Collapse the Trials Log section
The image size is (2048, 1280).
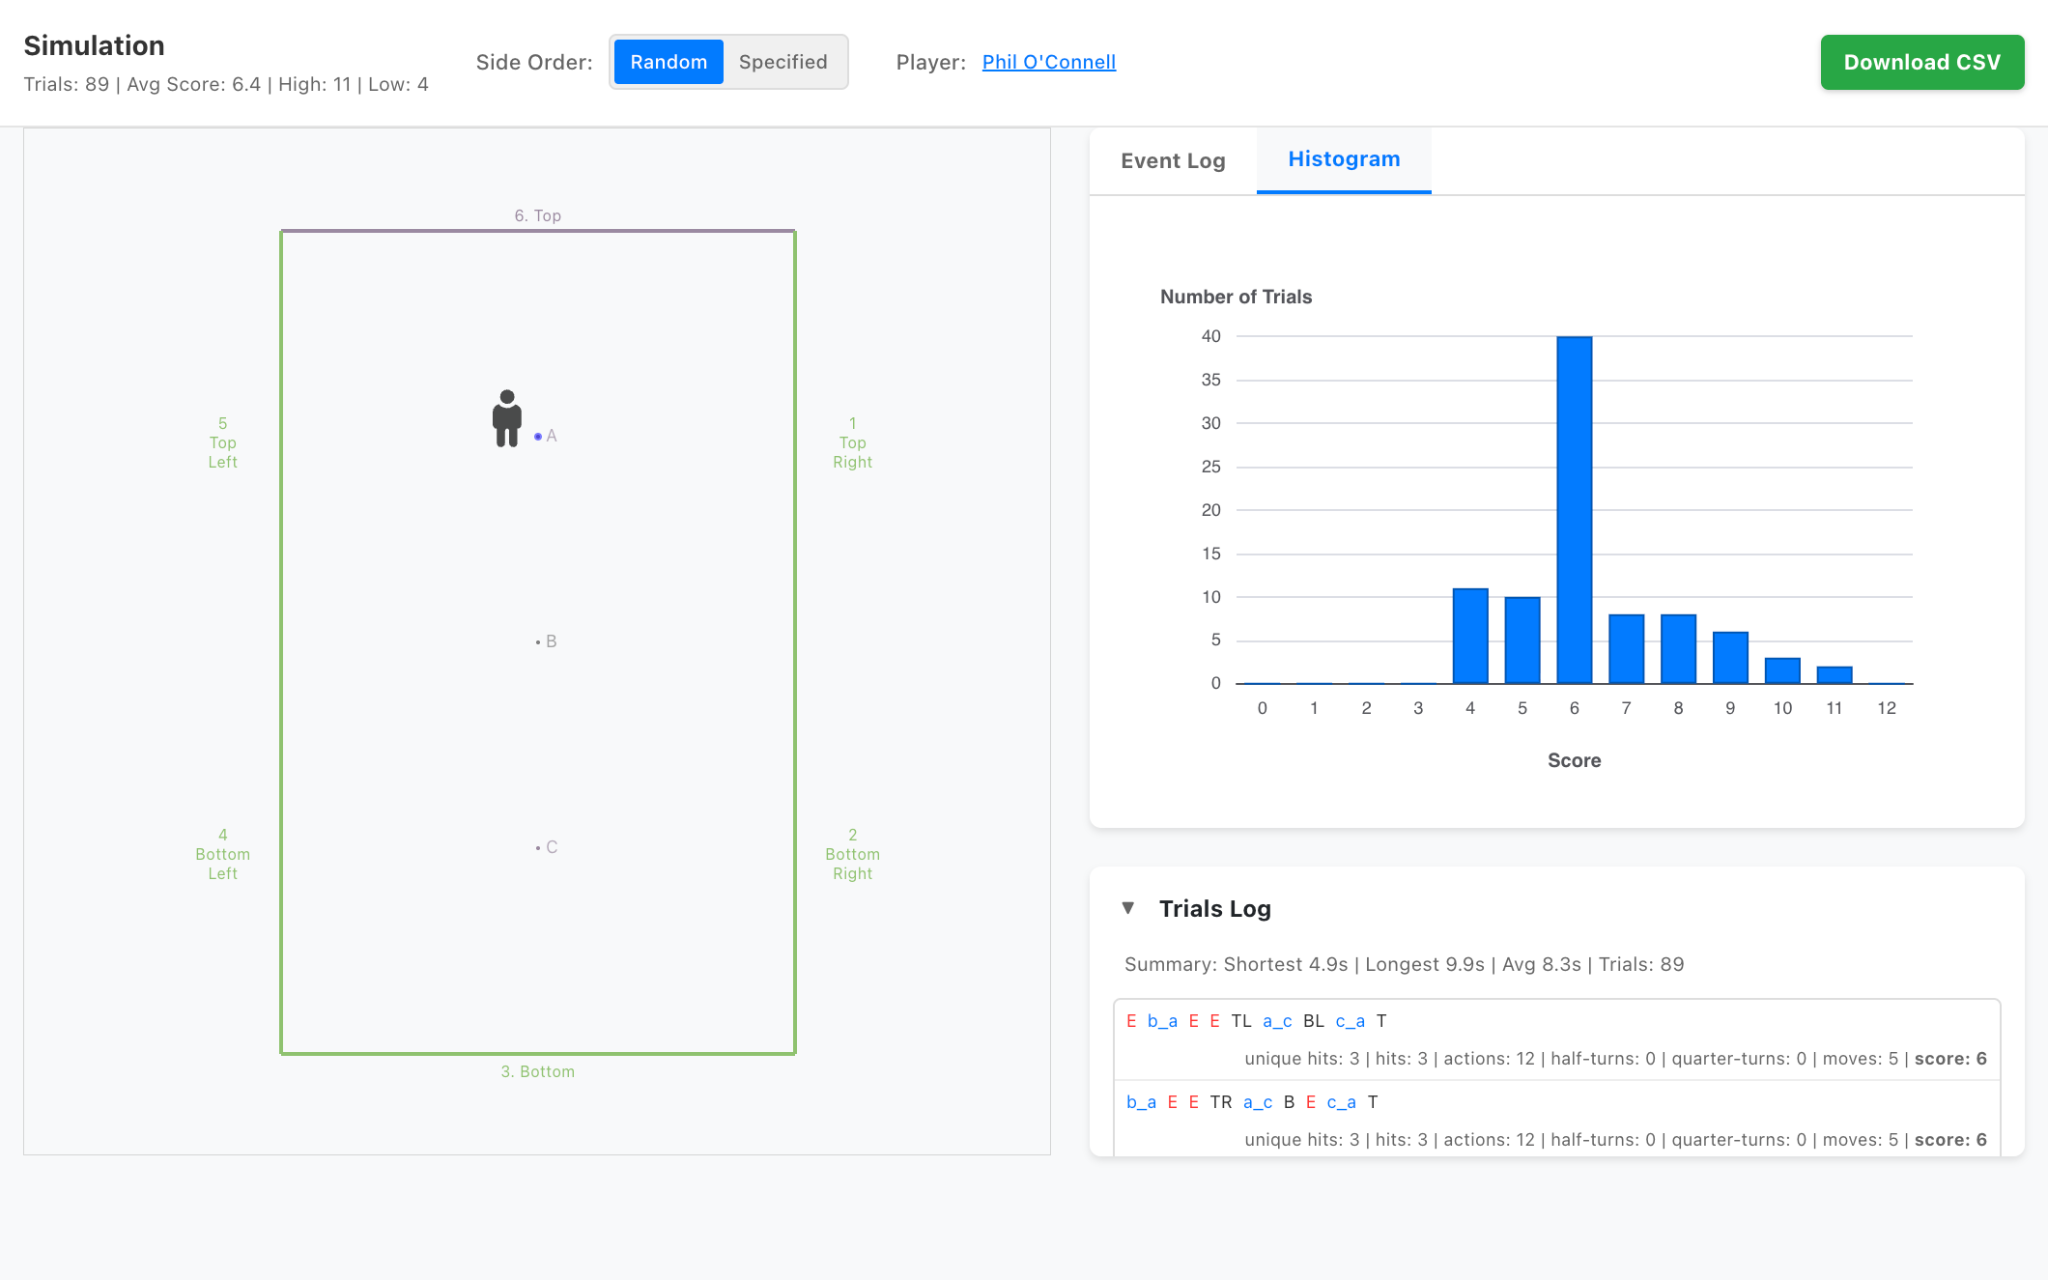(1130, 908)
